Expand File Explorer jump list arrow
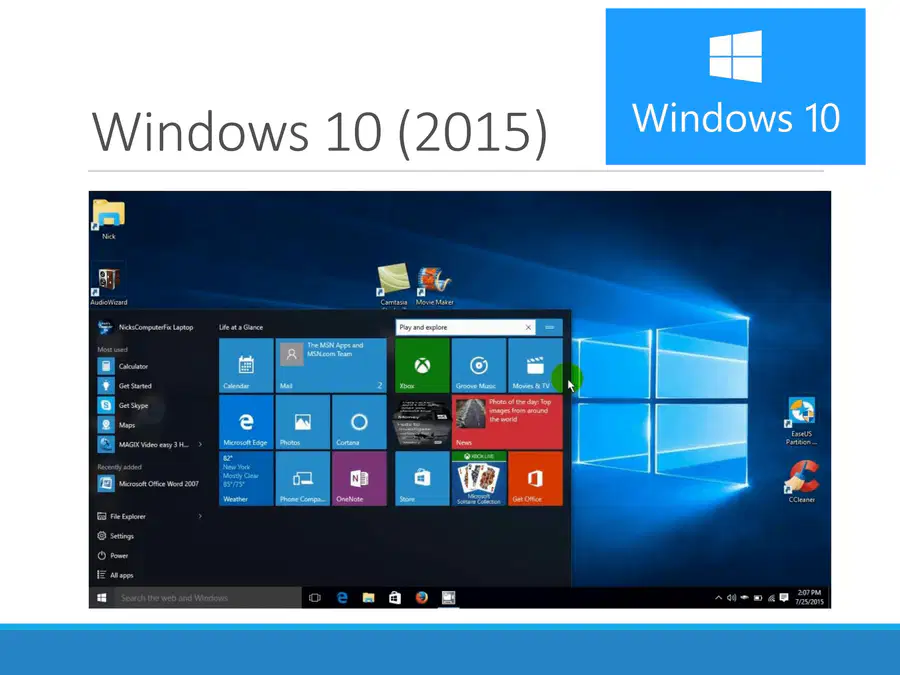This screenshot has height=675, width=900. 200,516
